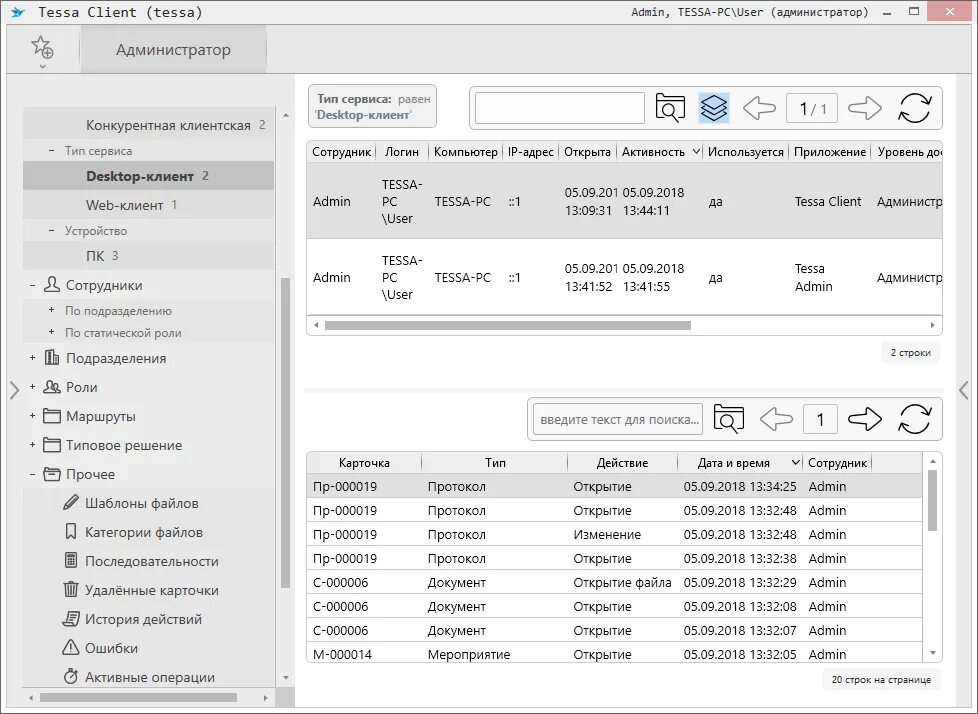Expand the По подразделению node

coord(52,310)
